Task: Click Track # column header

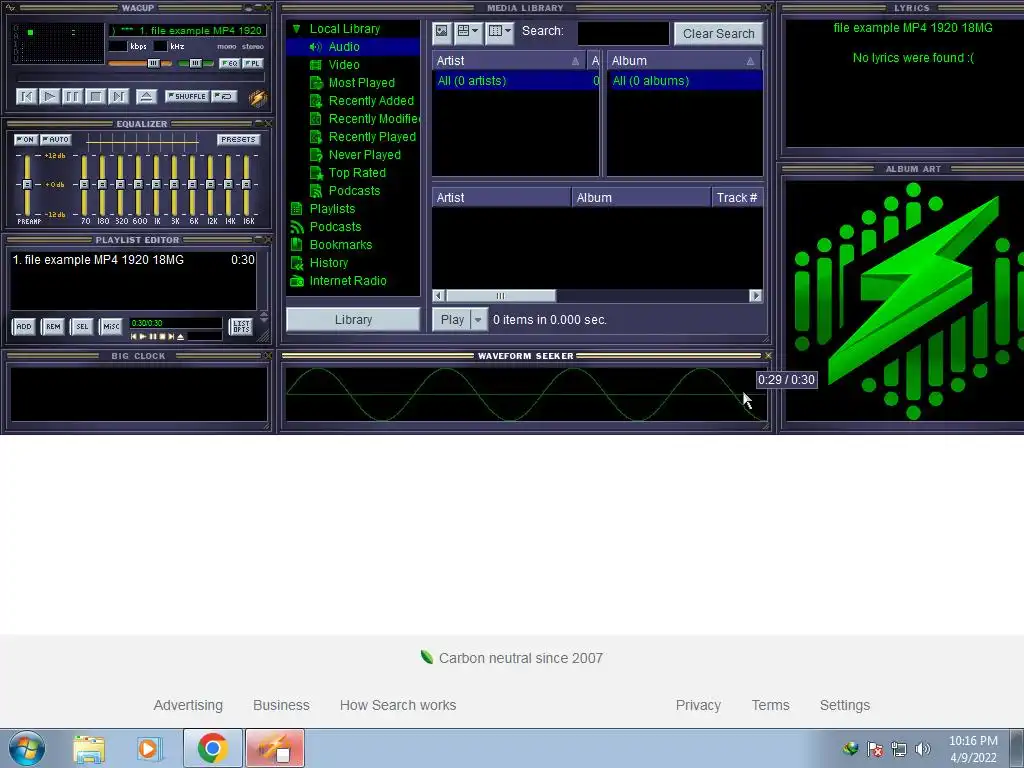Action: tap(737, 198)
